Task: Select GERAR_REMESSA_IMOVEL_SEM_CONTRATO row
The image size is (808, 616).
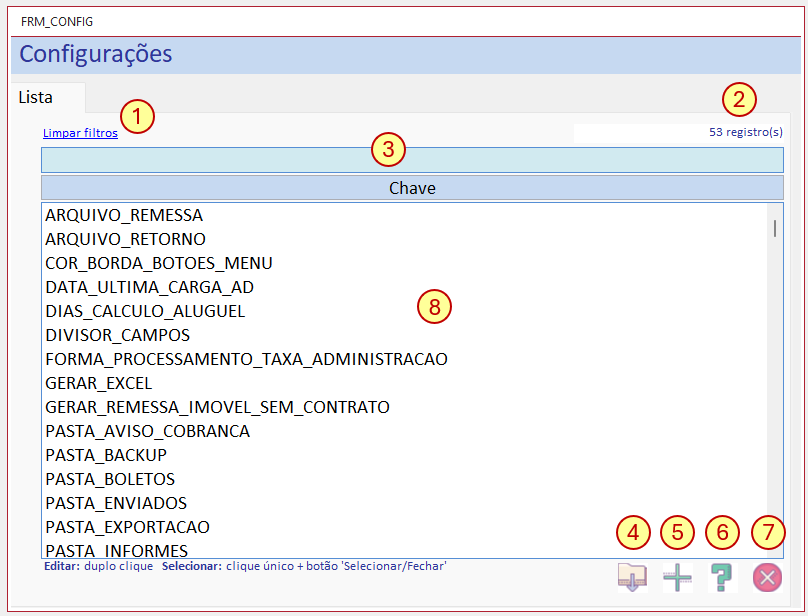Action: 405,407
